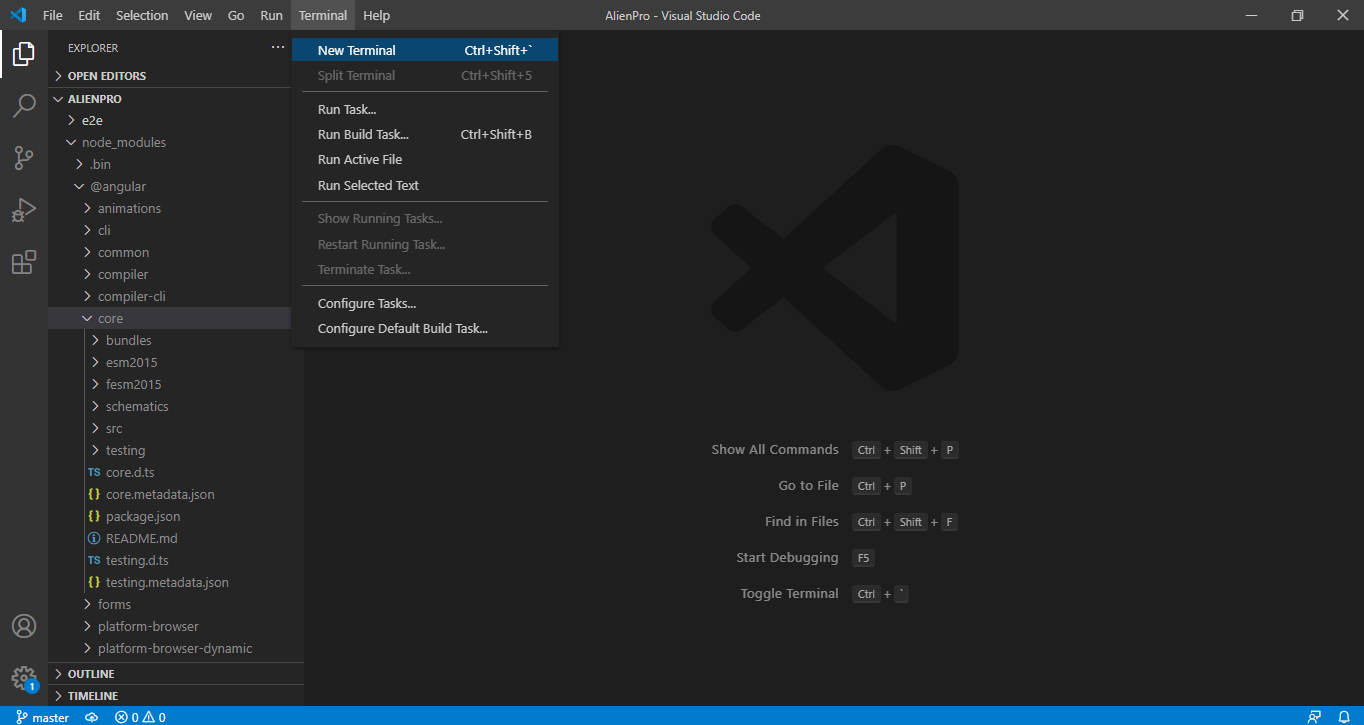This screenshot has width=1364, height=725.
Task: Open README.md file
Action: coord(169,538)
